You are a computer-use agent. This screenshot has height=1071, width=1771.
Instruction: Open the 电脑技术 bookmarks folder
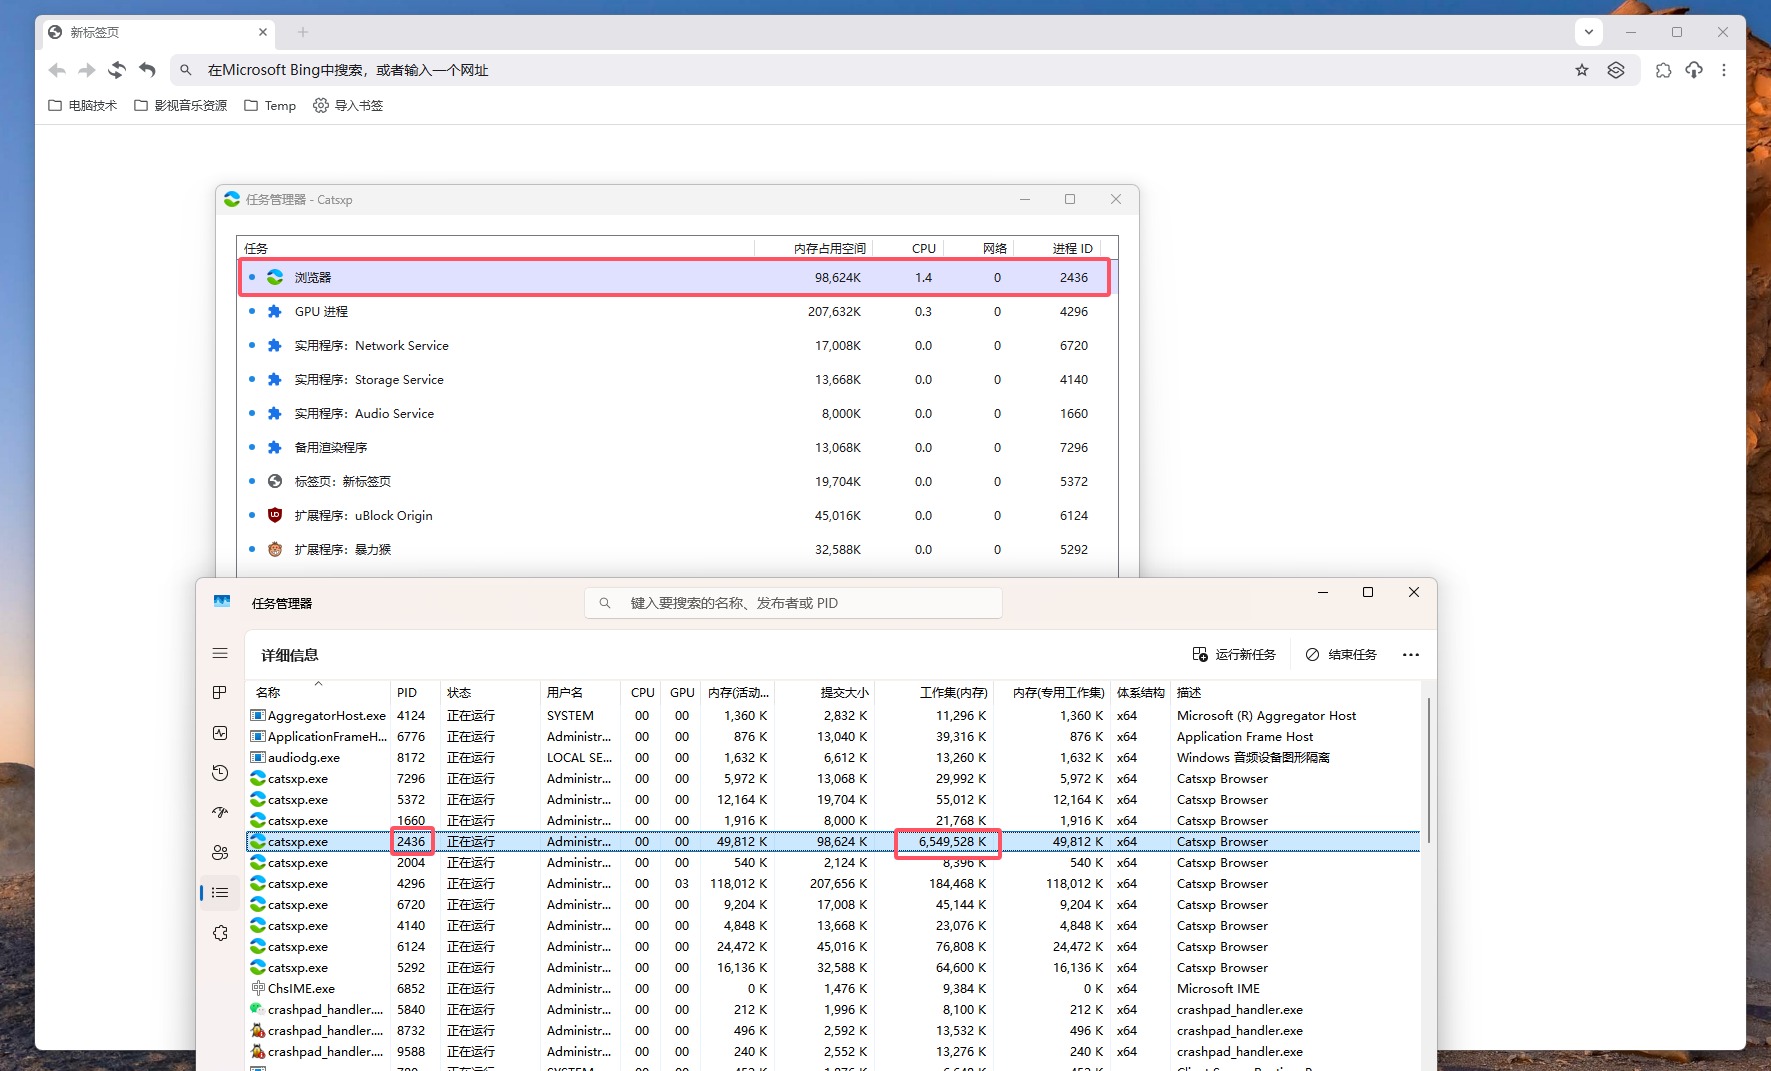click(x=83, y=105)
